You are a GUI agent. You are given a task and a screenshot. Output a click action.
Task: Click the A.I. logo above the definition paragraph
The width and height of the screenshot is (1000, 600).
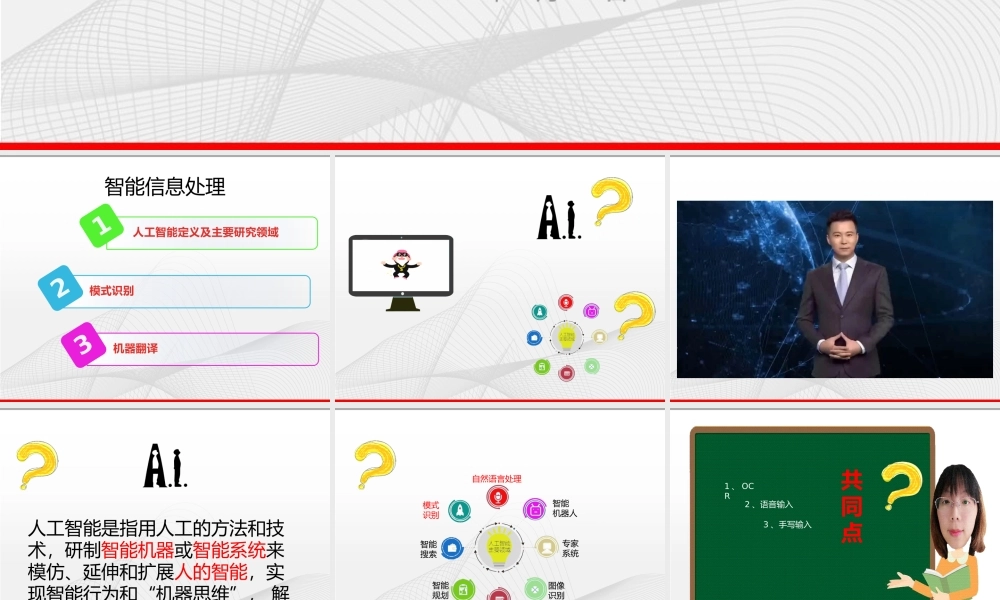pyautogui.click(x=165, y=465)
